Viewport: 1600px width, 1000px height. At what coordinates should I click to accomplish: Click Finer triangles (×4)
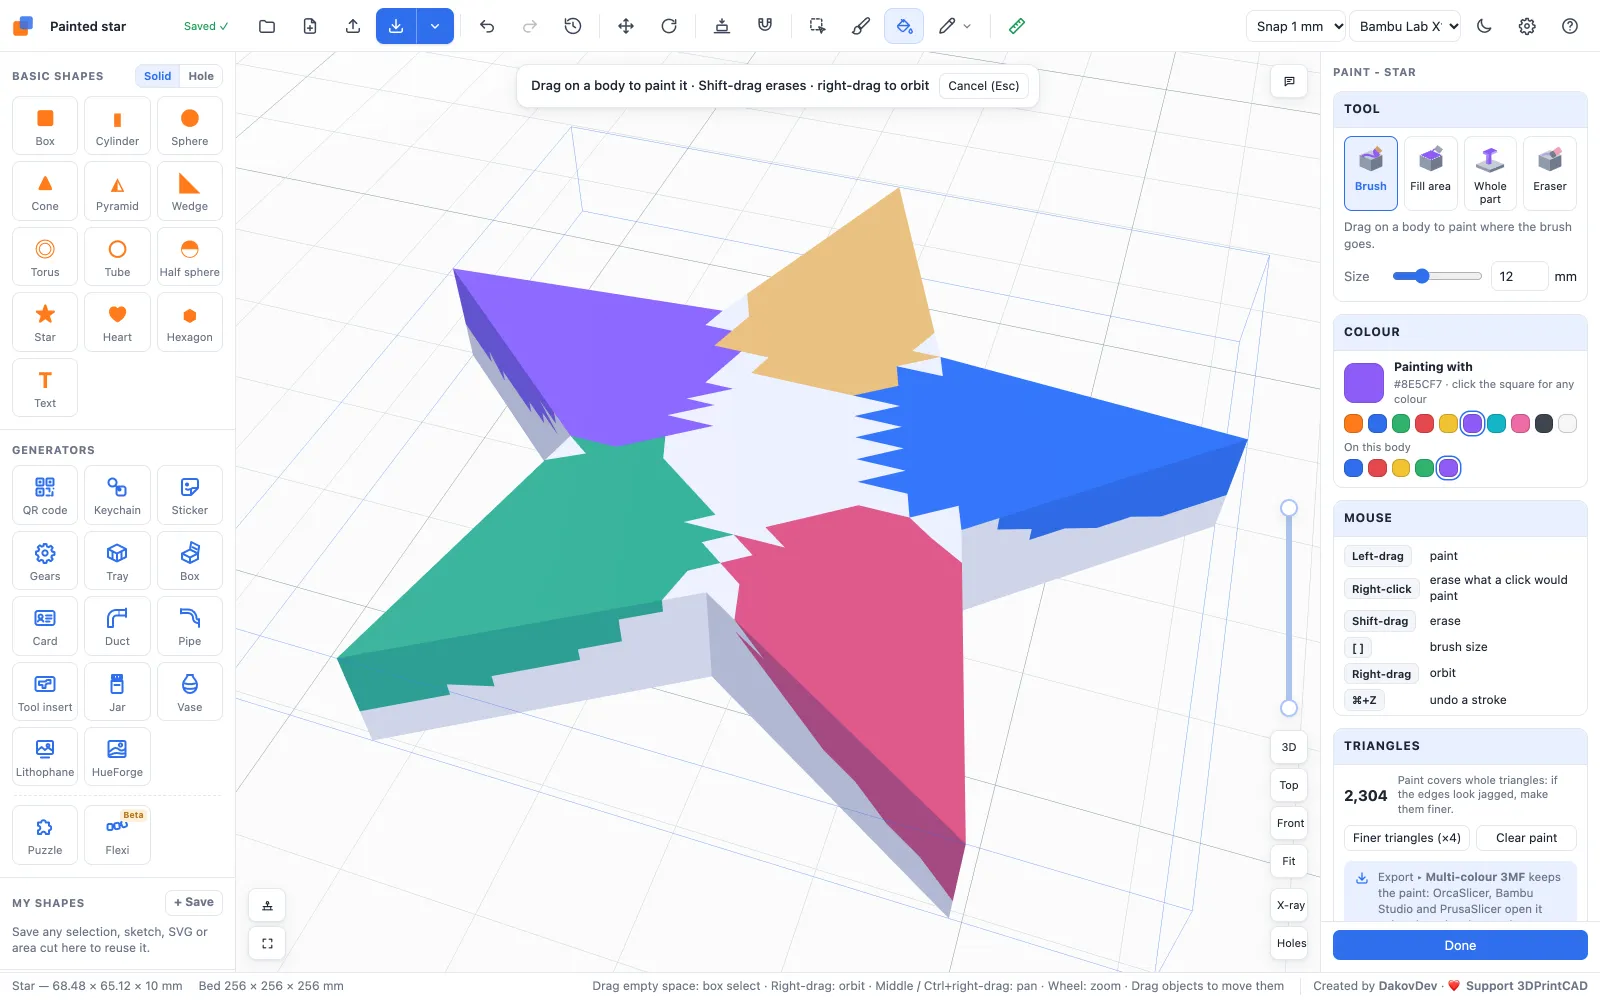coord(1407,838)
